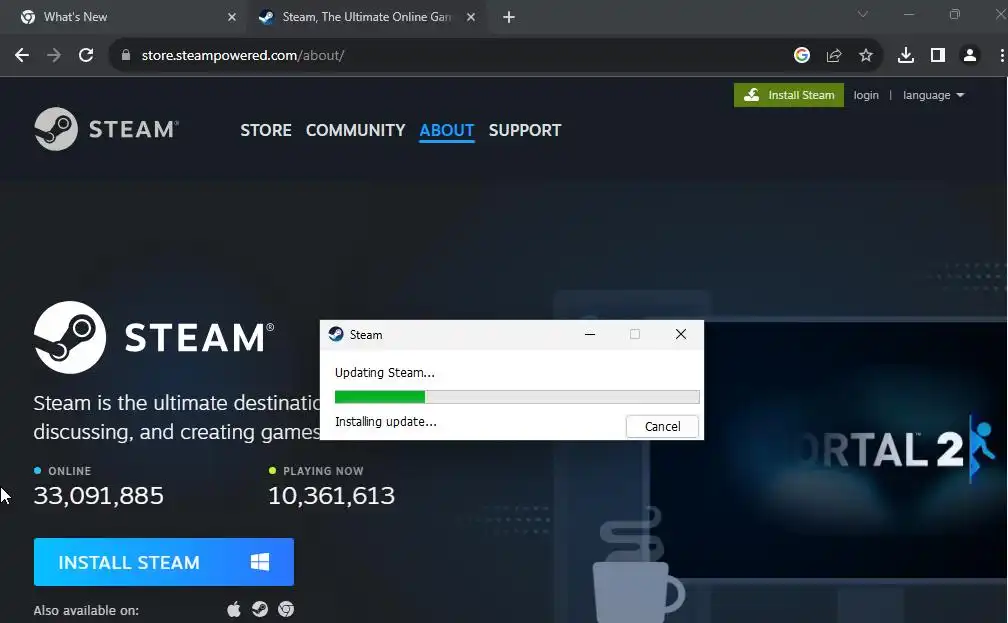This screenshot has width=1008, height=623.
Task: Open the Chrome profile icon
Action: (x=970, y=55)
